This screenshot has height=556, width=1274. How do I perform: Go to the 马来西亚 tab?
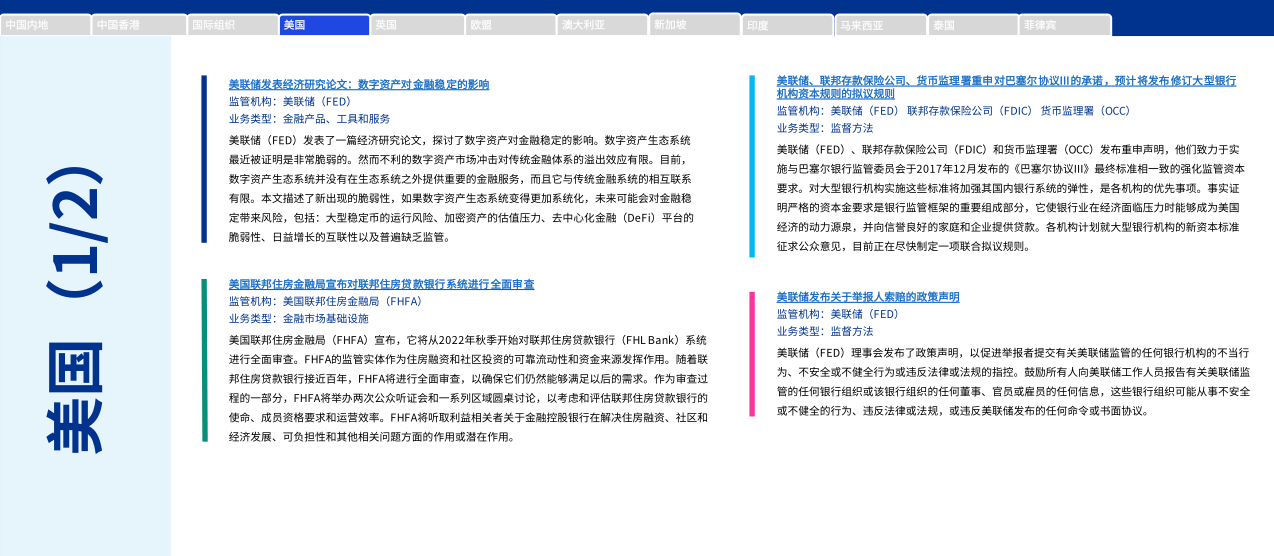tap(880, 25)
